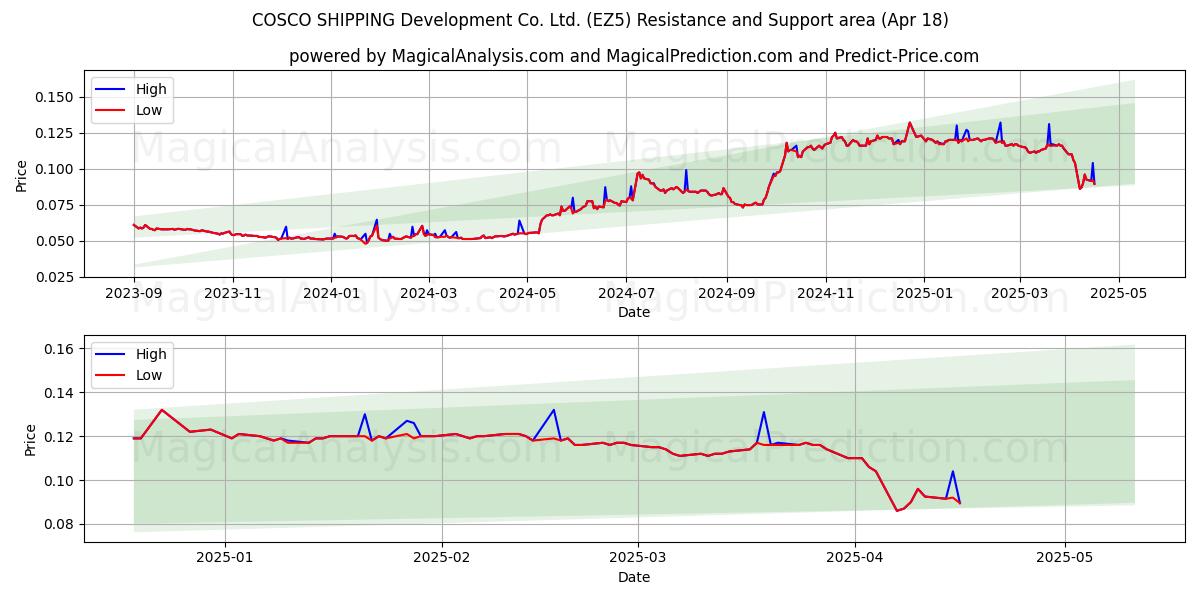Click the 2025-02 tick label on lower chart
This screenshot has width=1200, height=600.
442,559
